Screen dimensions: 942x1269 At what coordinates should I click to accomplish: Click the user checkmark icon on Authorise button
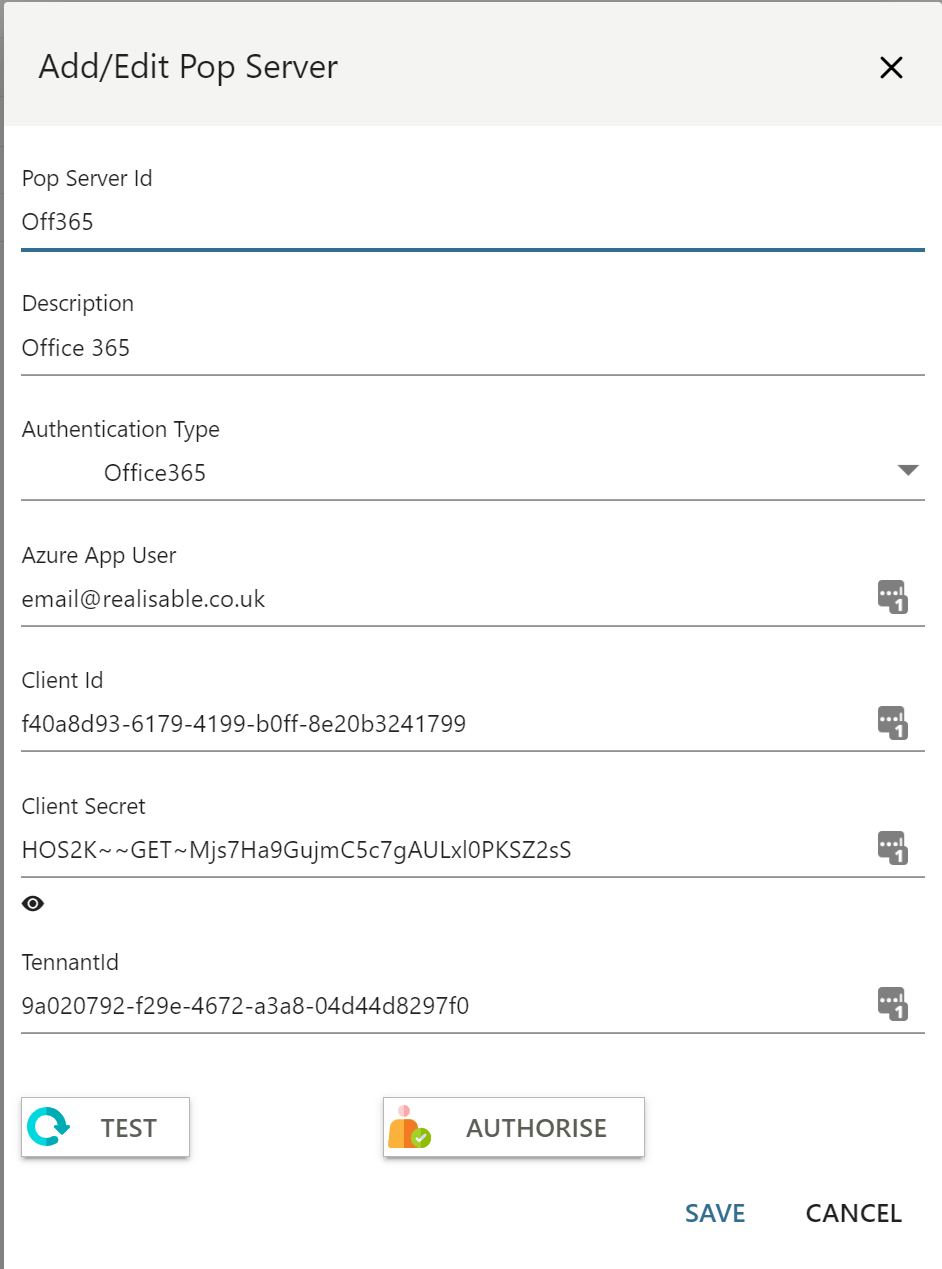click(x=409, y=1127)
